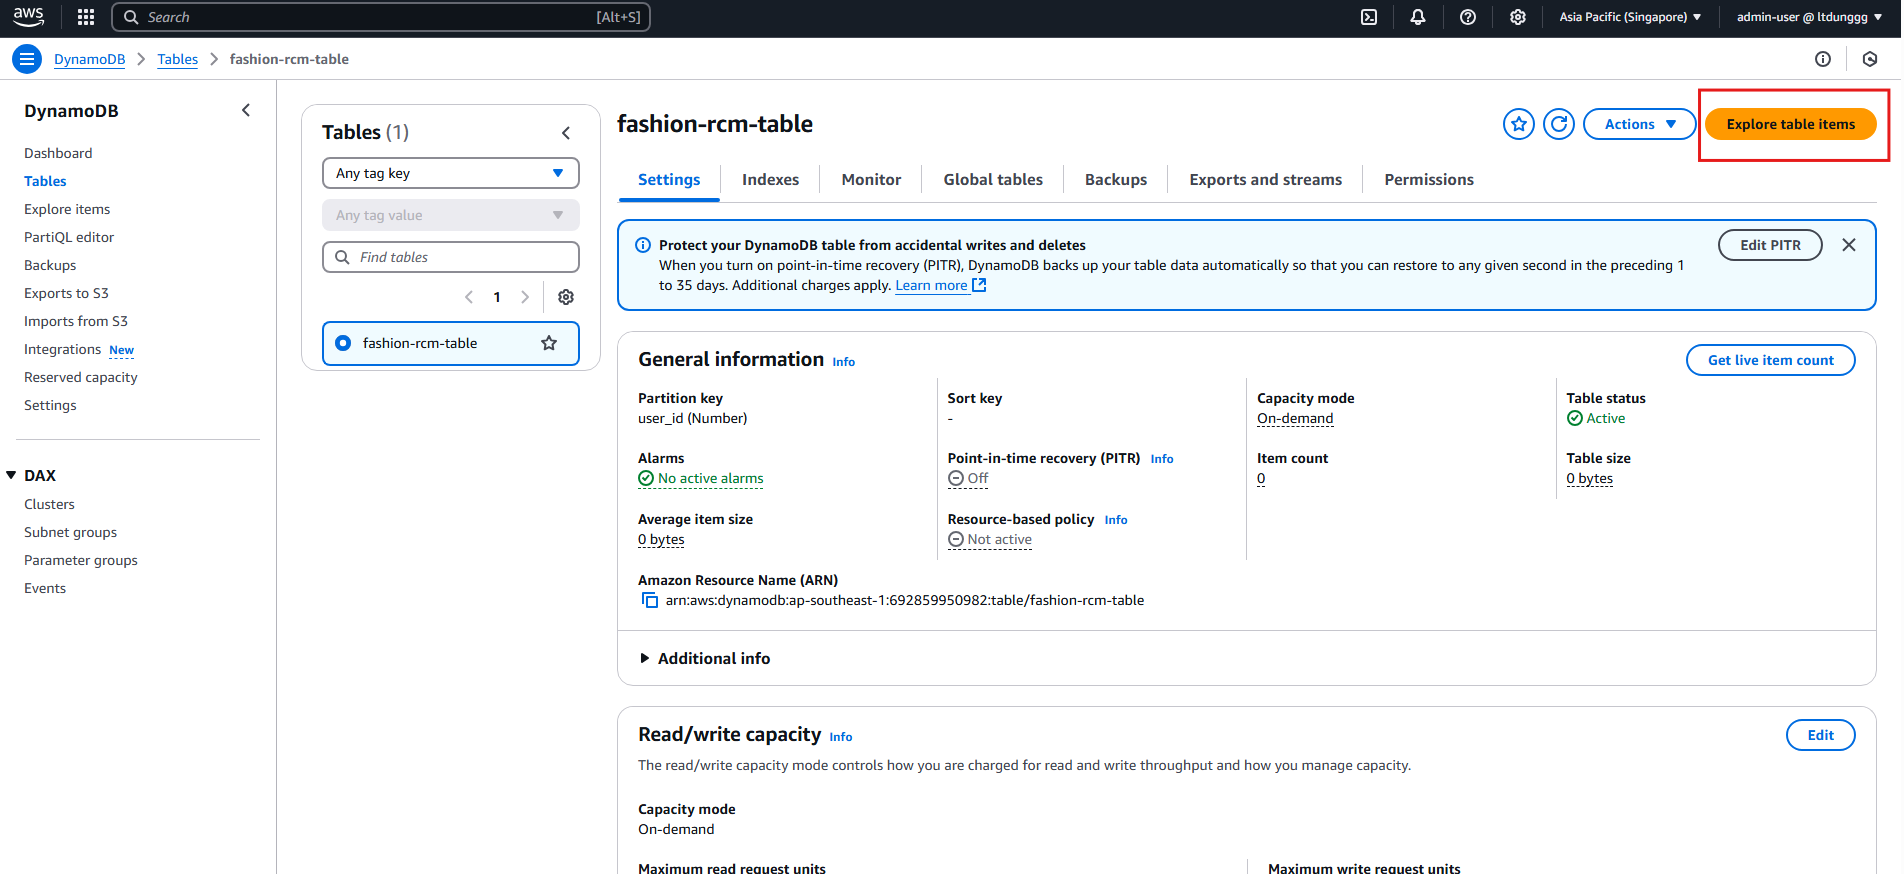Open the Permissions tab
Viewport: 1904px width, 874px height.
point(1429,180)
